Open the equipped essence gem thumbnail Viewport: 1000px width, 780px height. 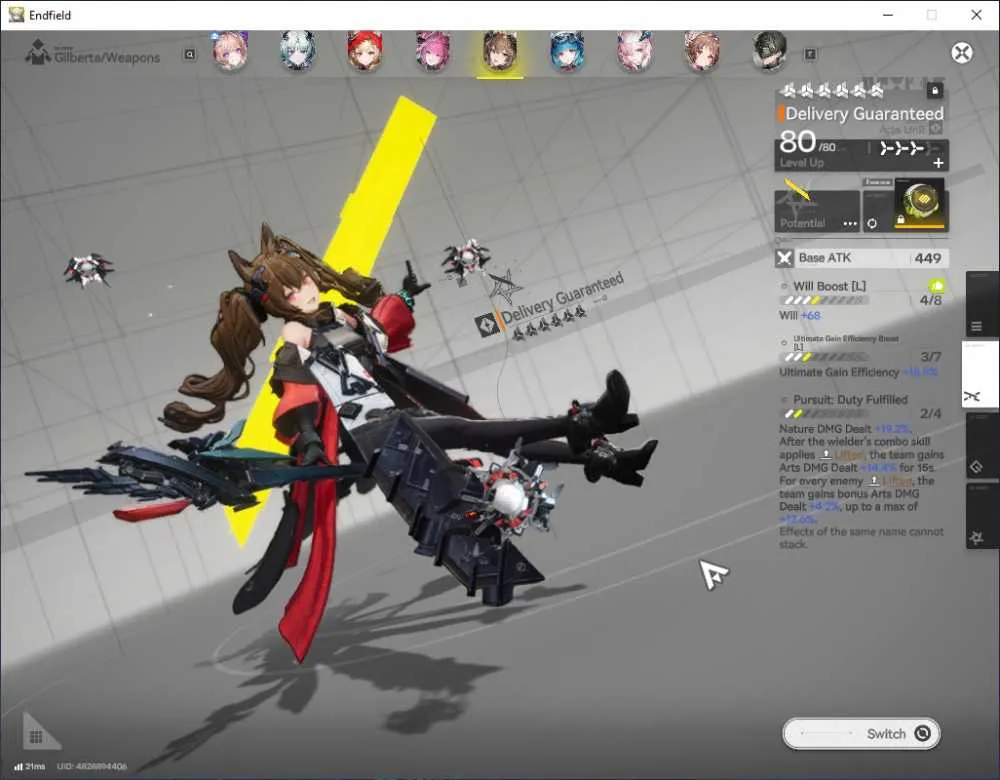(x=919, y=204)
